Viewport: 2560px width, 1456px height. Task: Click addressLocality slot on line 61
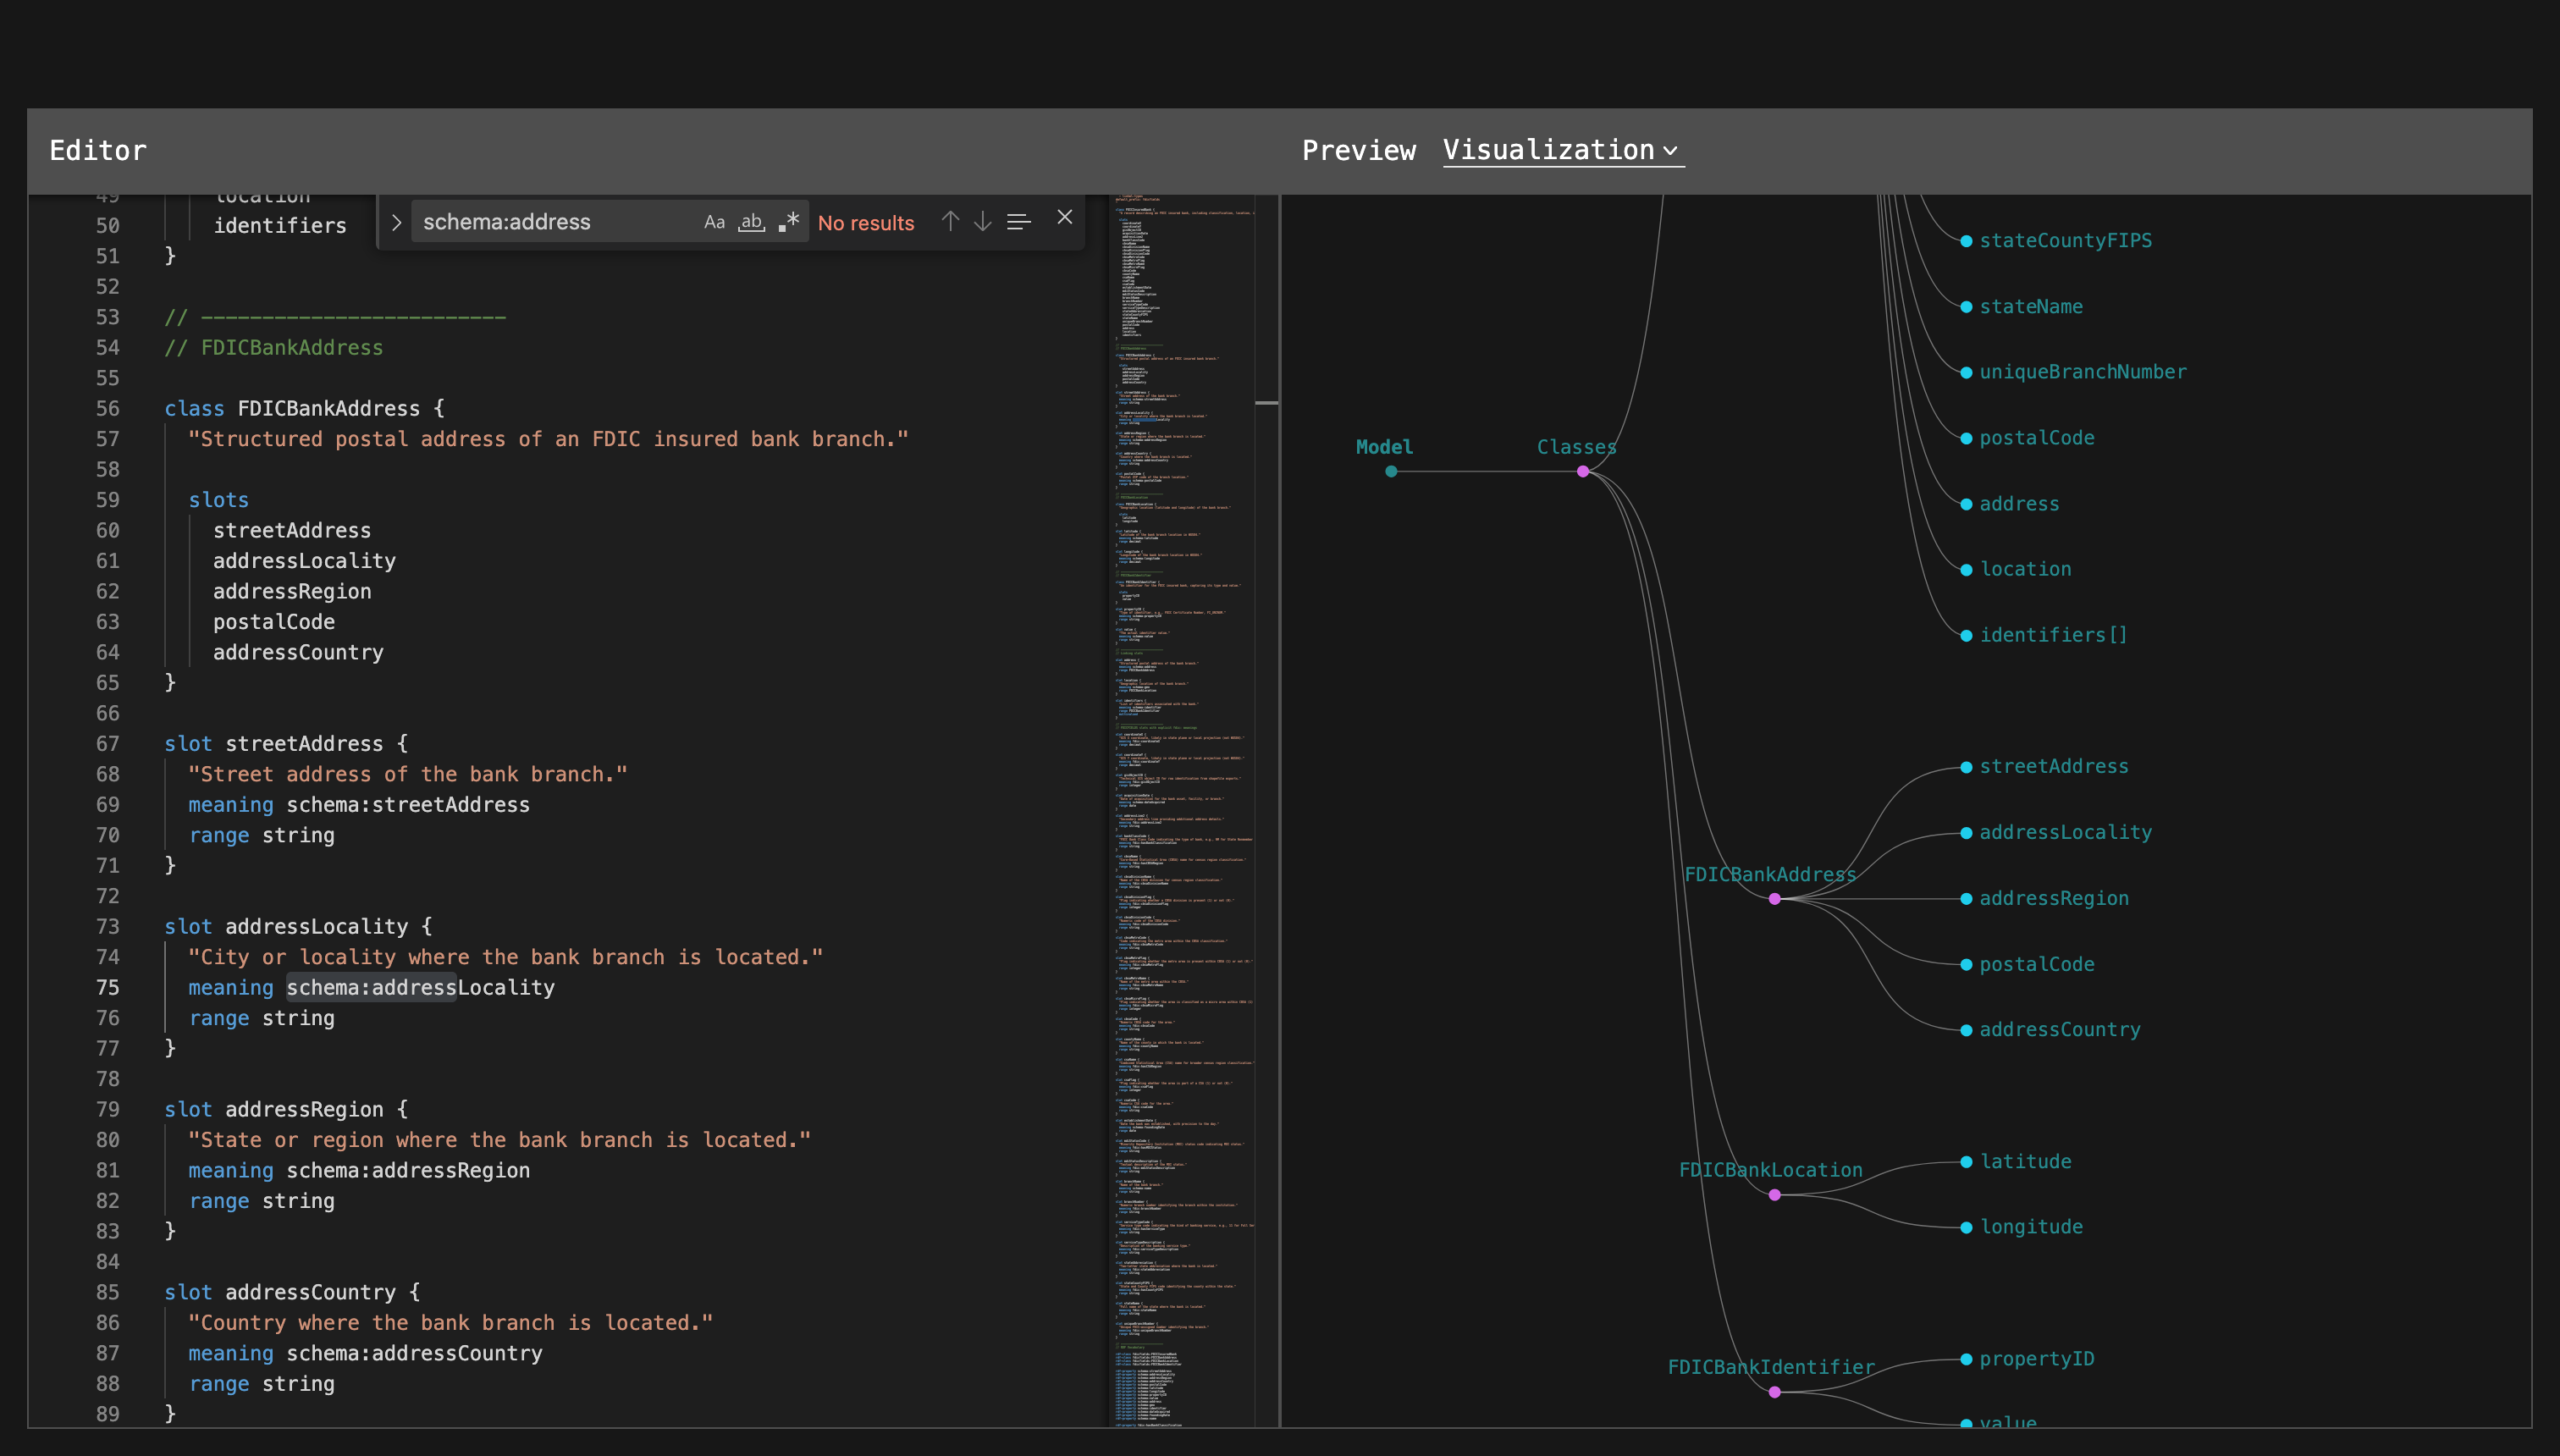304,561
